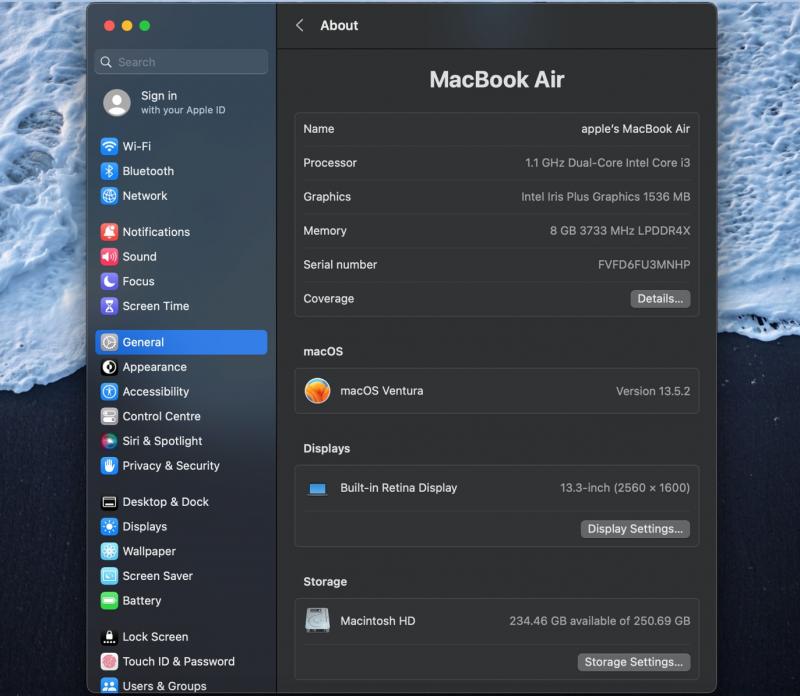The image size is (800, 696).
Task: Open the Network globe icon
Action: (109, 196)
